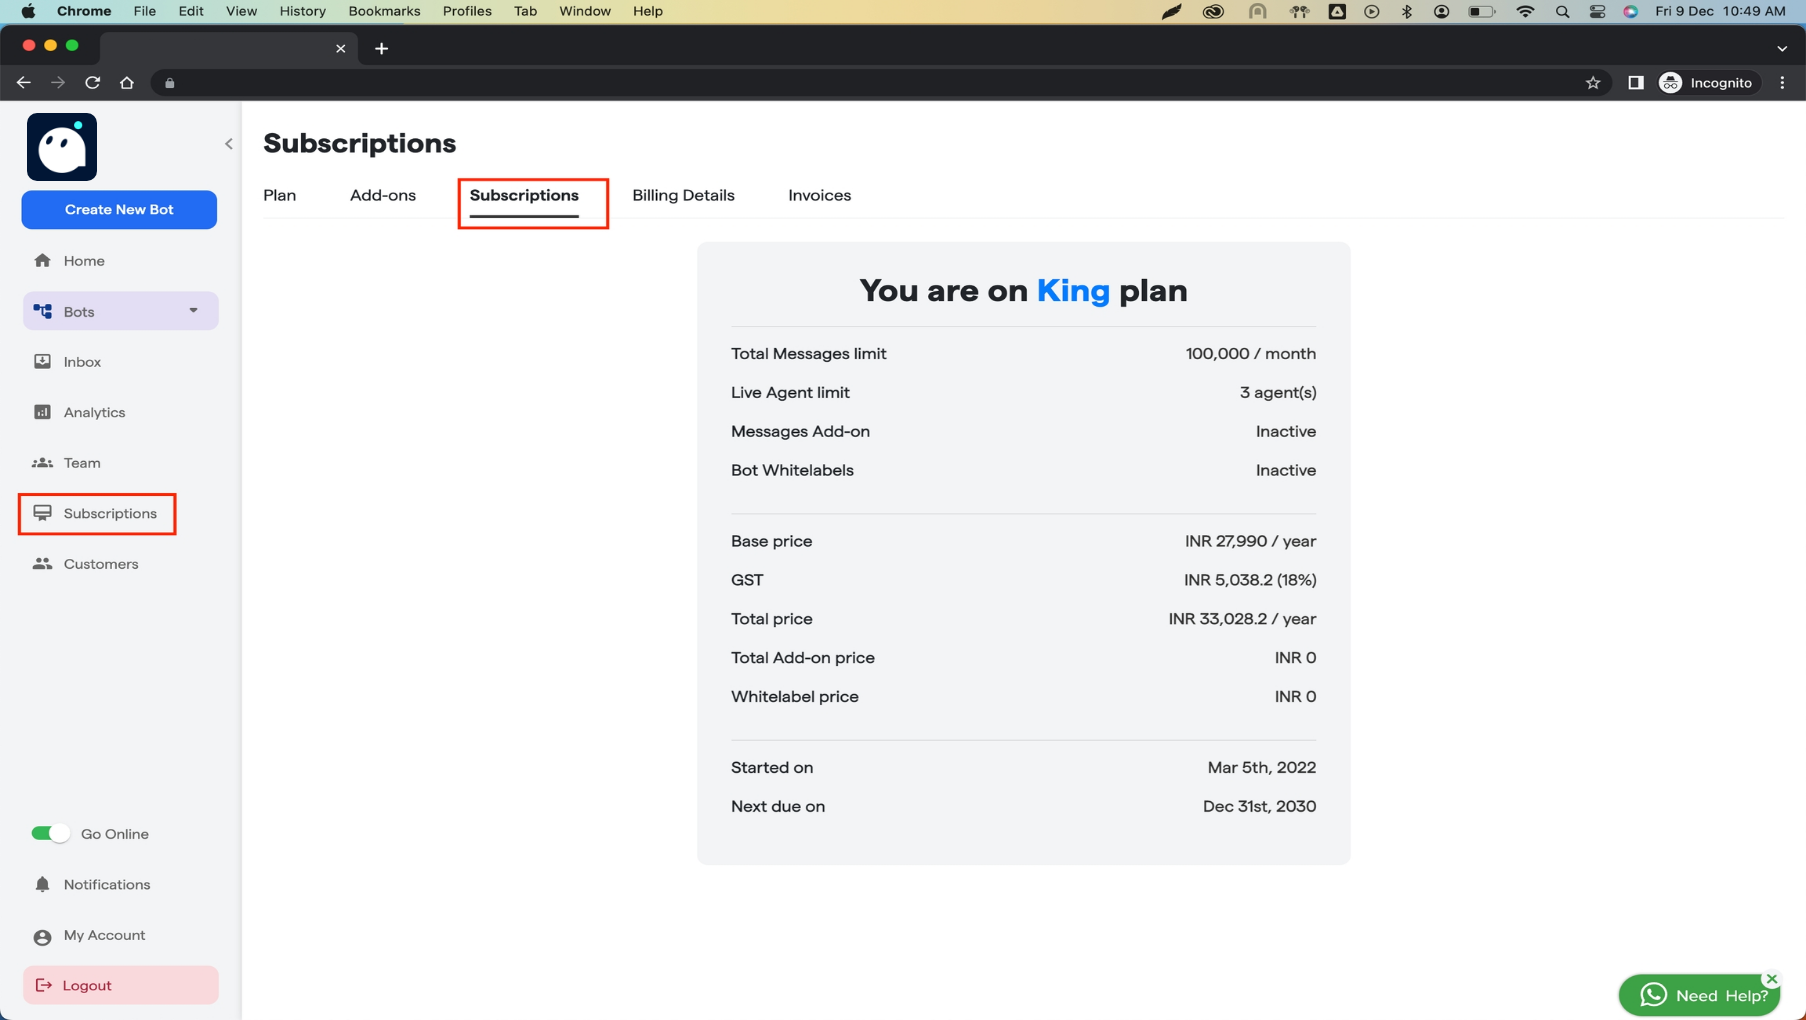Open the Chrome side panel icon
Image resolution: width=1806 pixels, height=1020 pixels.
1636,83
